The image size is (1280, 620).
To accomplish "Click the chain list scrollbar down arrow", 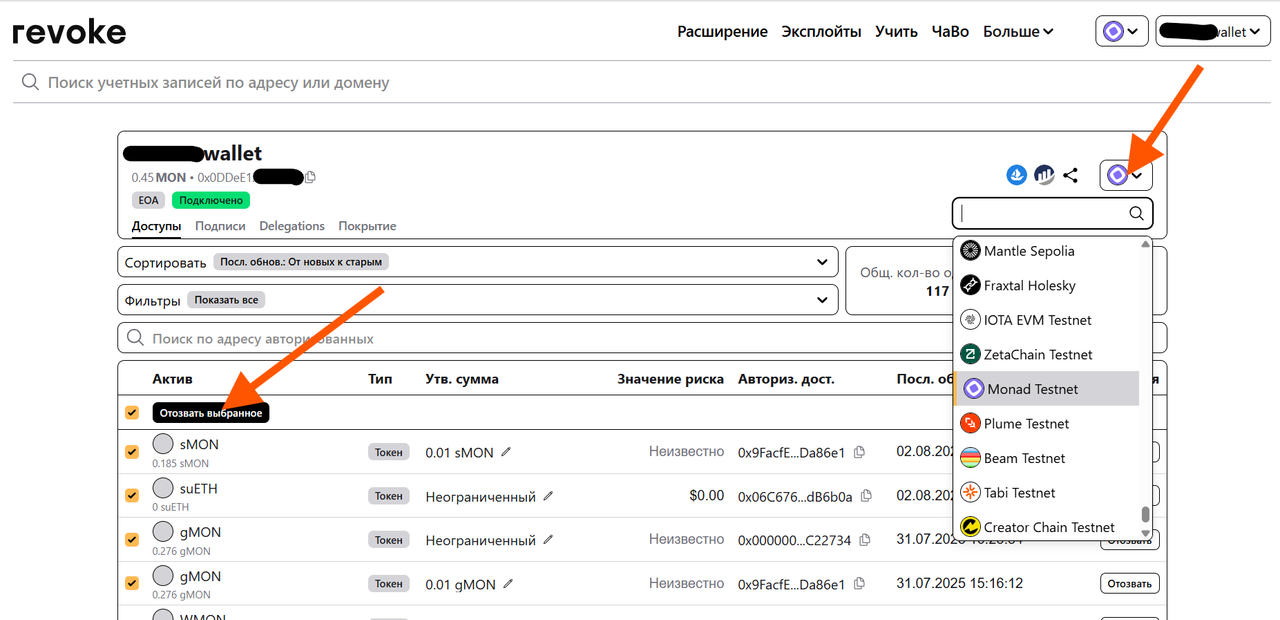I will [x=1146, y=533].
